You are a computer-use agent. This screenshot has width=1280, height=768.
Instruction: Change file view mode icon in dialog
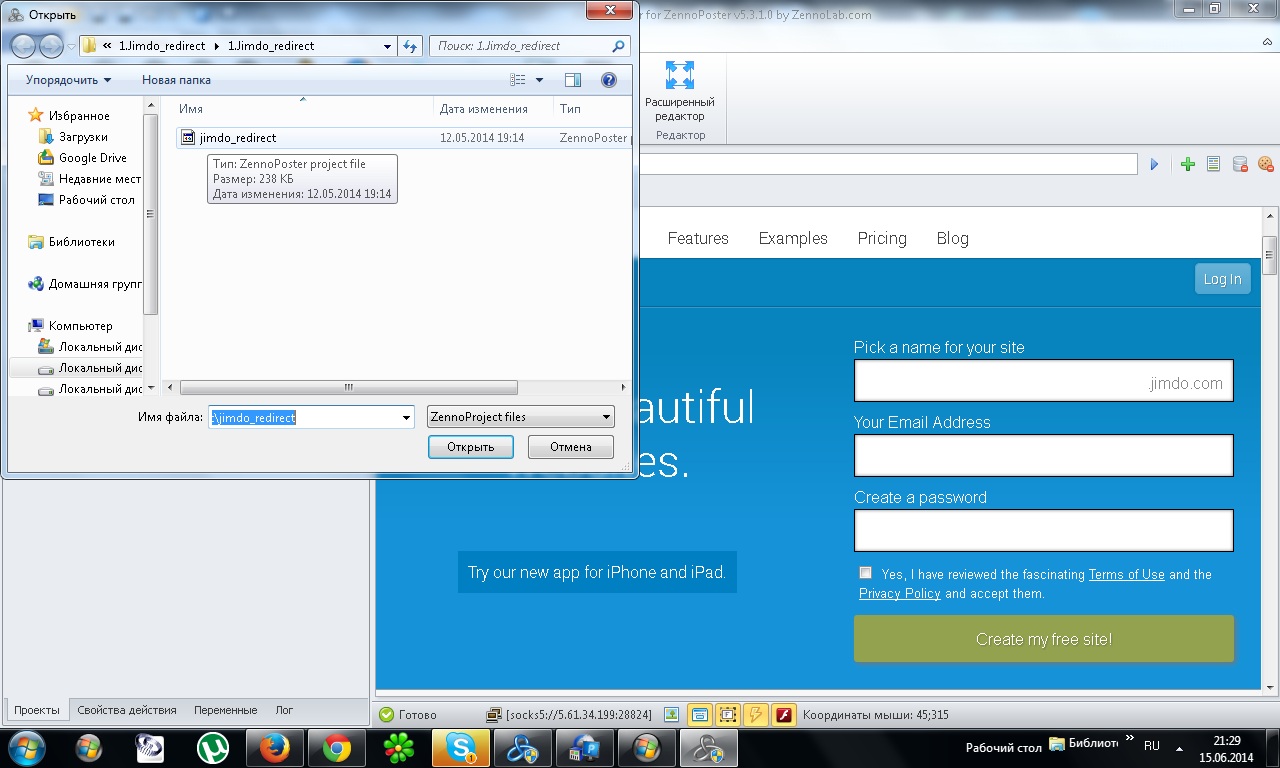518,80
